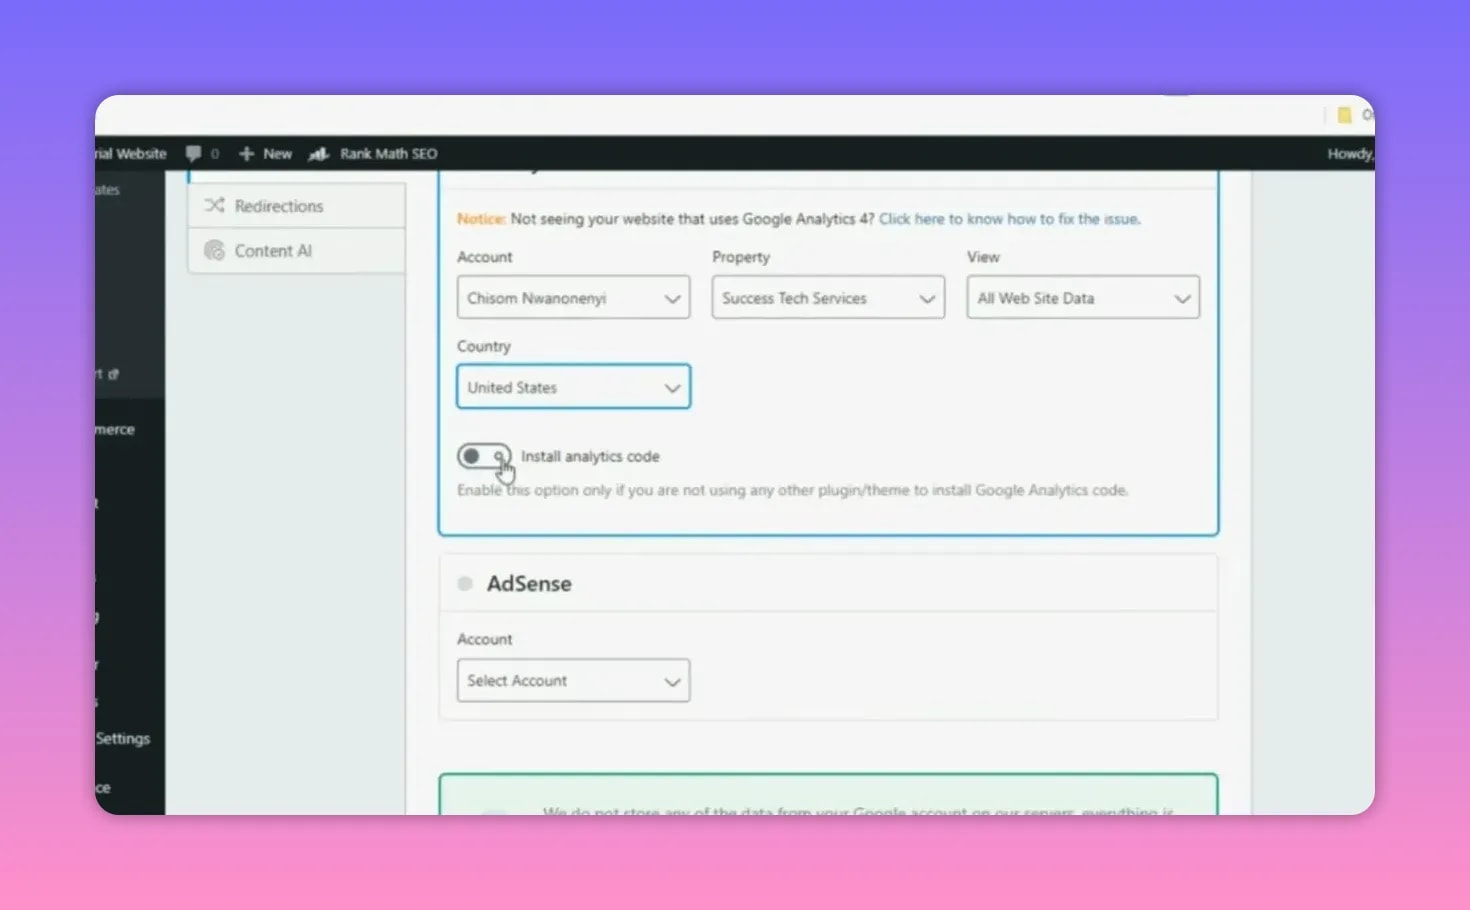Click the Howdy account menu
Image resolution: width=1470 pixels, height=910 pixels.
coord(1349,153)
